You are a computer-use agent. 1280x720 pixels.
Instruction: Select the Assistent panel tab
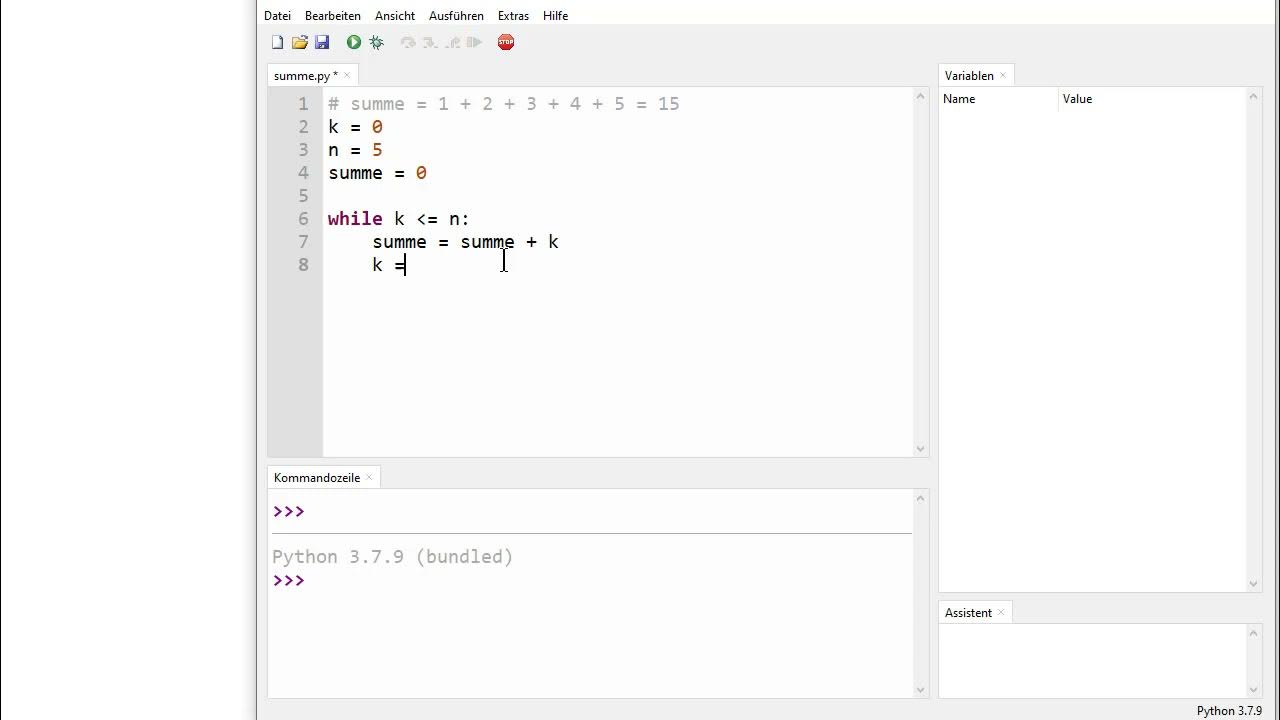pyautogui.click(x=968, y=613)
